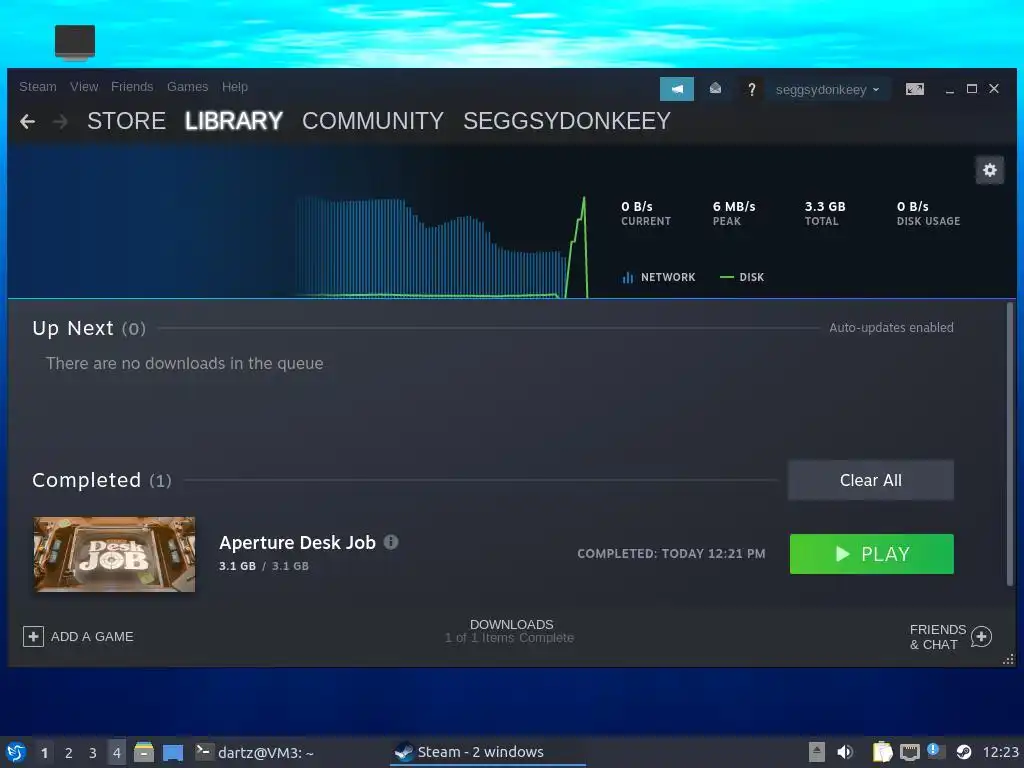Screen dimensions: 1024x768
Task: Toggle the Network graph legend
Action: pos(658,277)
